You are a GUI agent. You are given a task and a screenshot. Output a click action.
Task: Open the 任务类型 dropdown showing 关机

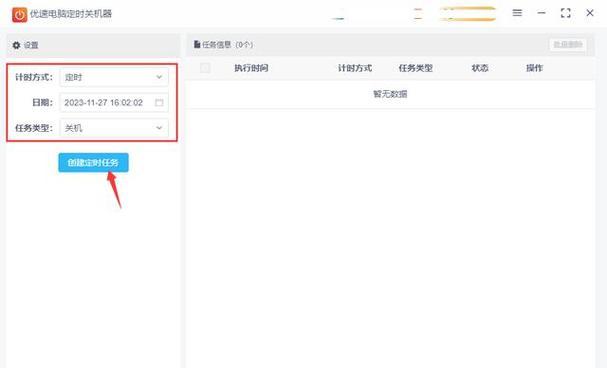pyautogui.click(x=114, y=128)
